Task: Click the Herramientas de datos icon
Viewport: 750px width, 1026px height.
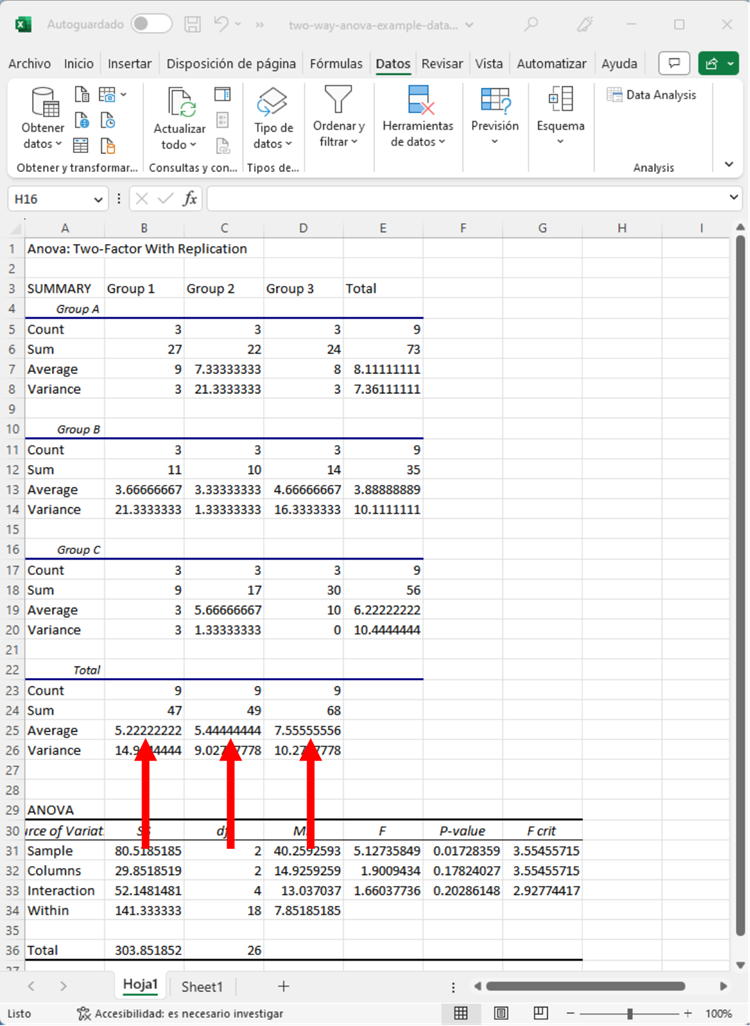Action: click(x=418, y=101)
